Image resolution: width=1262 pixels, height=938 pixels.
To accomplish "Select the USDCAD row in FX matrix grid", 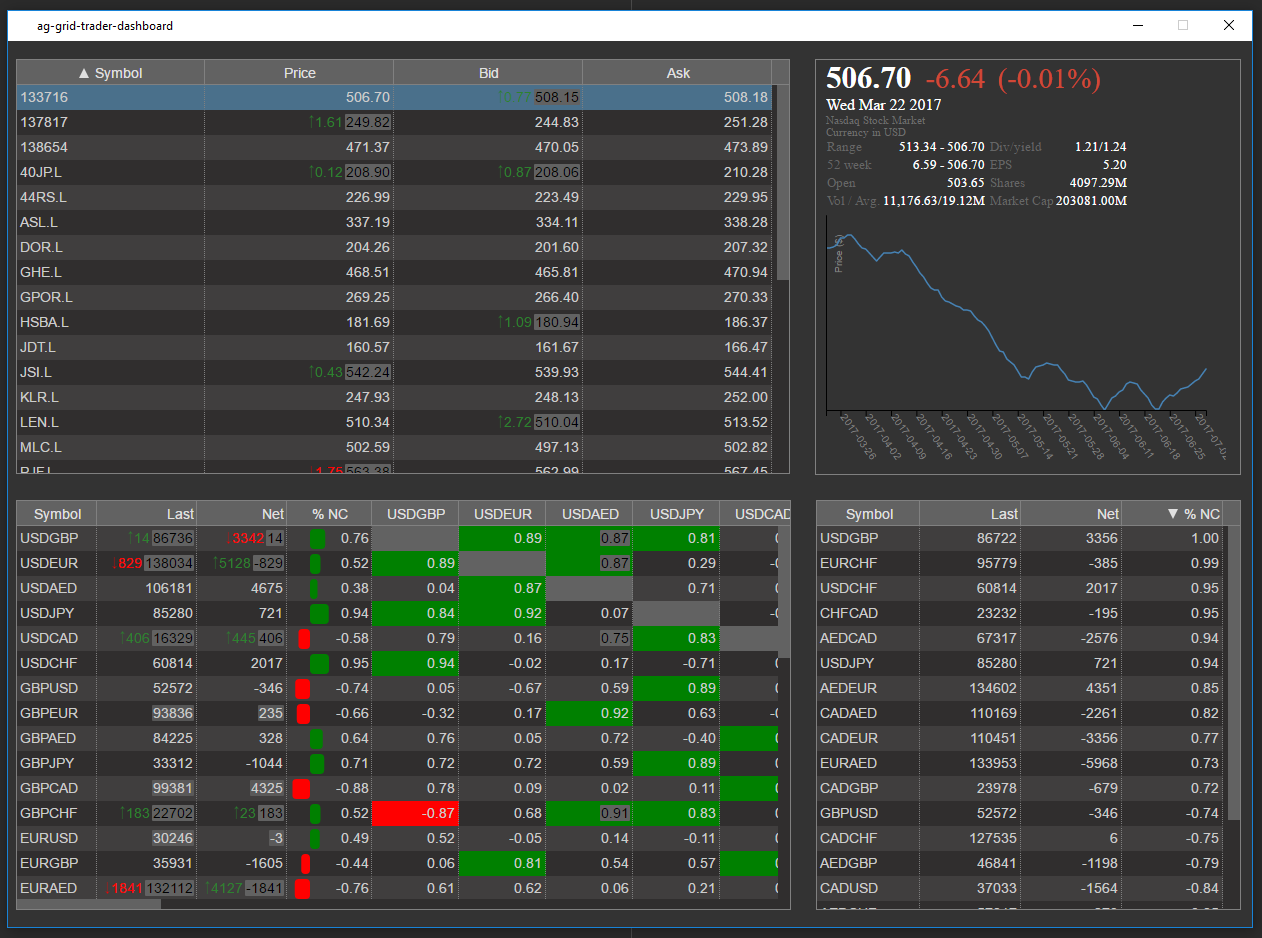I will coord(397,638).
